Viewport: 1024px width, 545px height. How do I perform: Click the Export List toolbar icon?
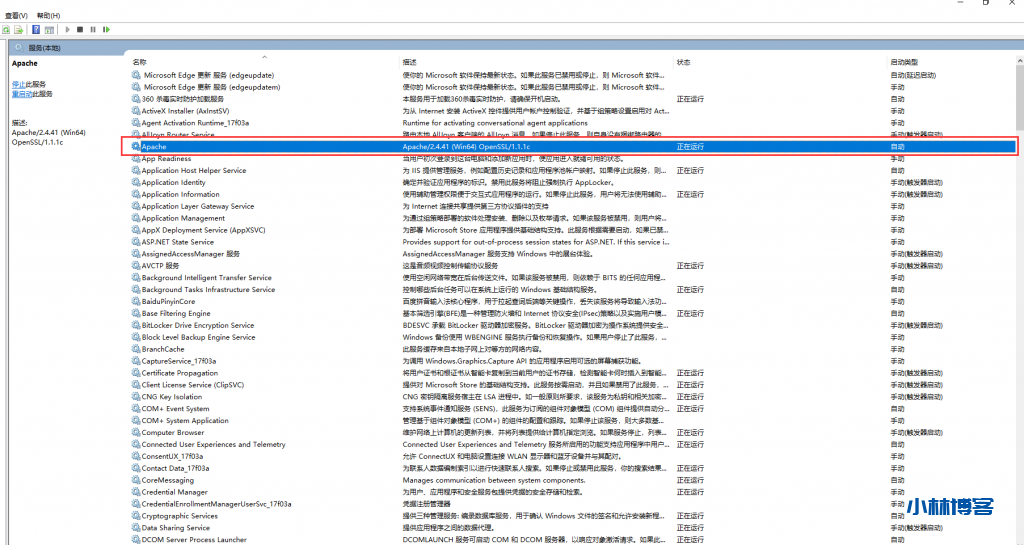(x=18, y=30)
